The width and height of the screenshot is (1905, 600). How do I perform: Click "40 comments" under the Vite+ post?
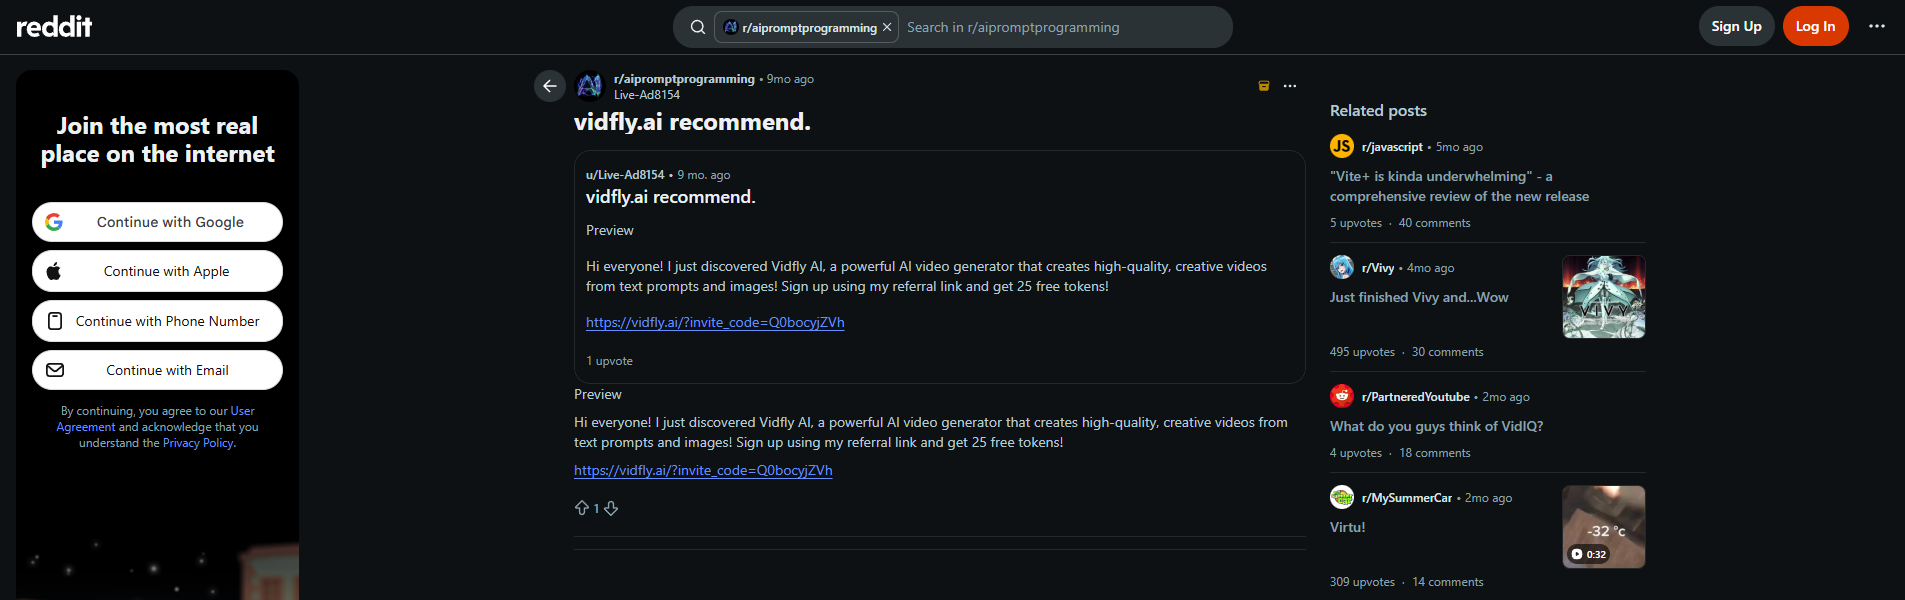(1434, 223)
